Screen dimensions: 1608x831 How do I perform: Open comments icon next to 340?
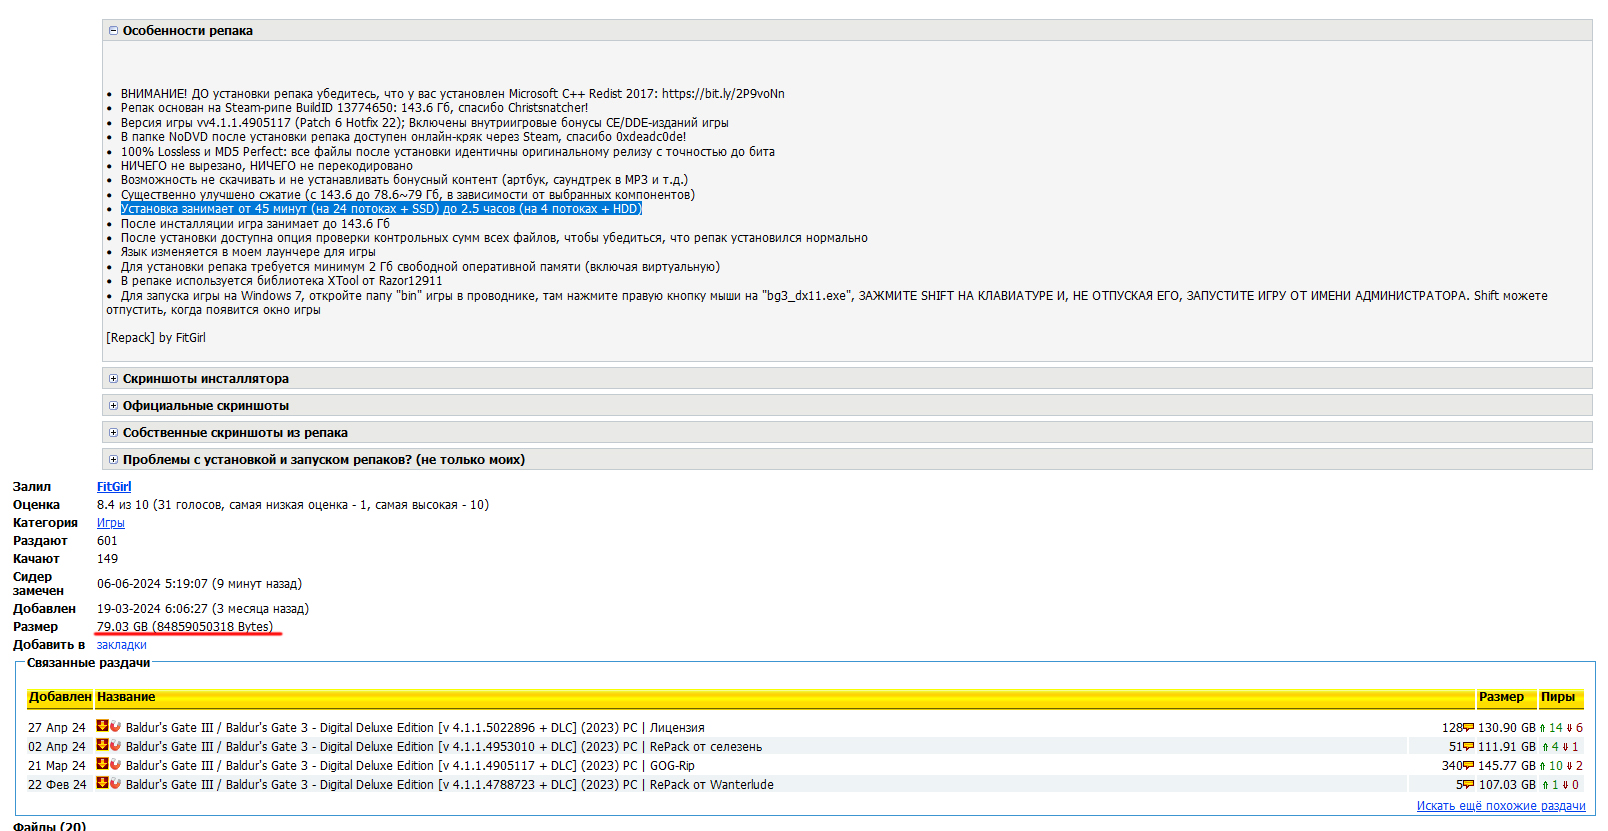[1468, 766]
